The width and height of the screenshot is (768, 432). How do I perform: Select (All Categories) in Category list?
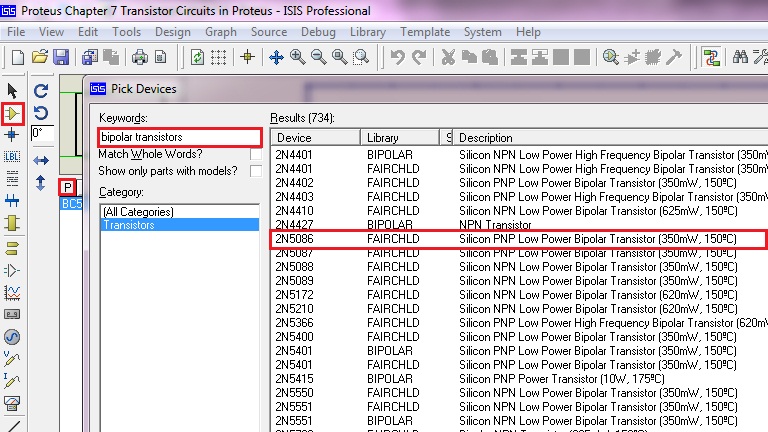[137, 212]
